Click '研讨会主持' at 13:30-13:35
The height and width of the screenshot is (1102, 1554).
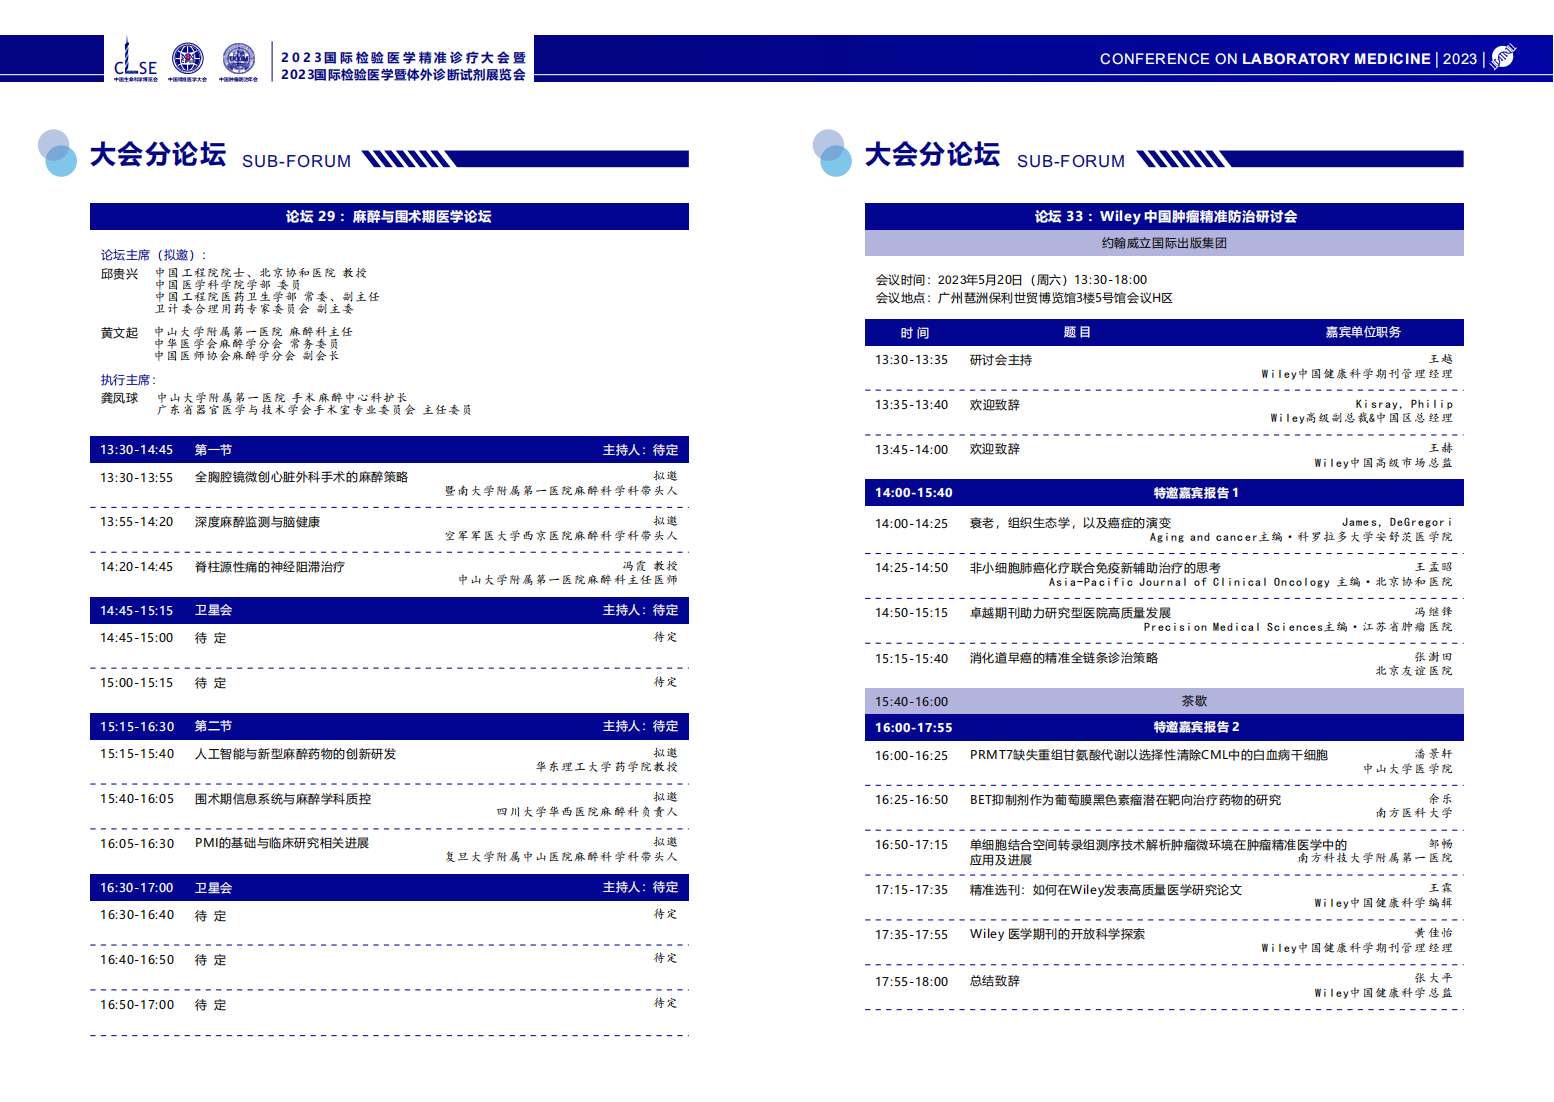[1000, 360]
